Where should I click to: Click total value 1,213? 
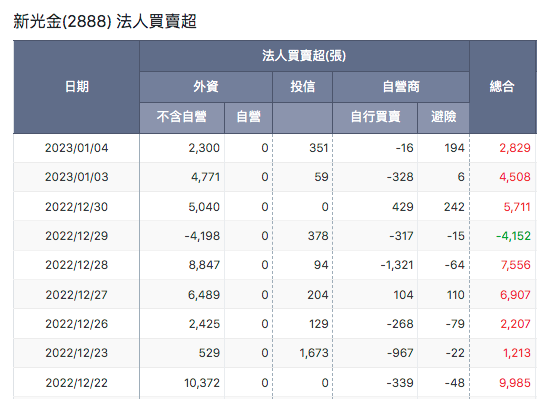[517, 353]
